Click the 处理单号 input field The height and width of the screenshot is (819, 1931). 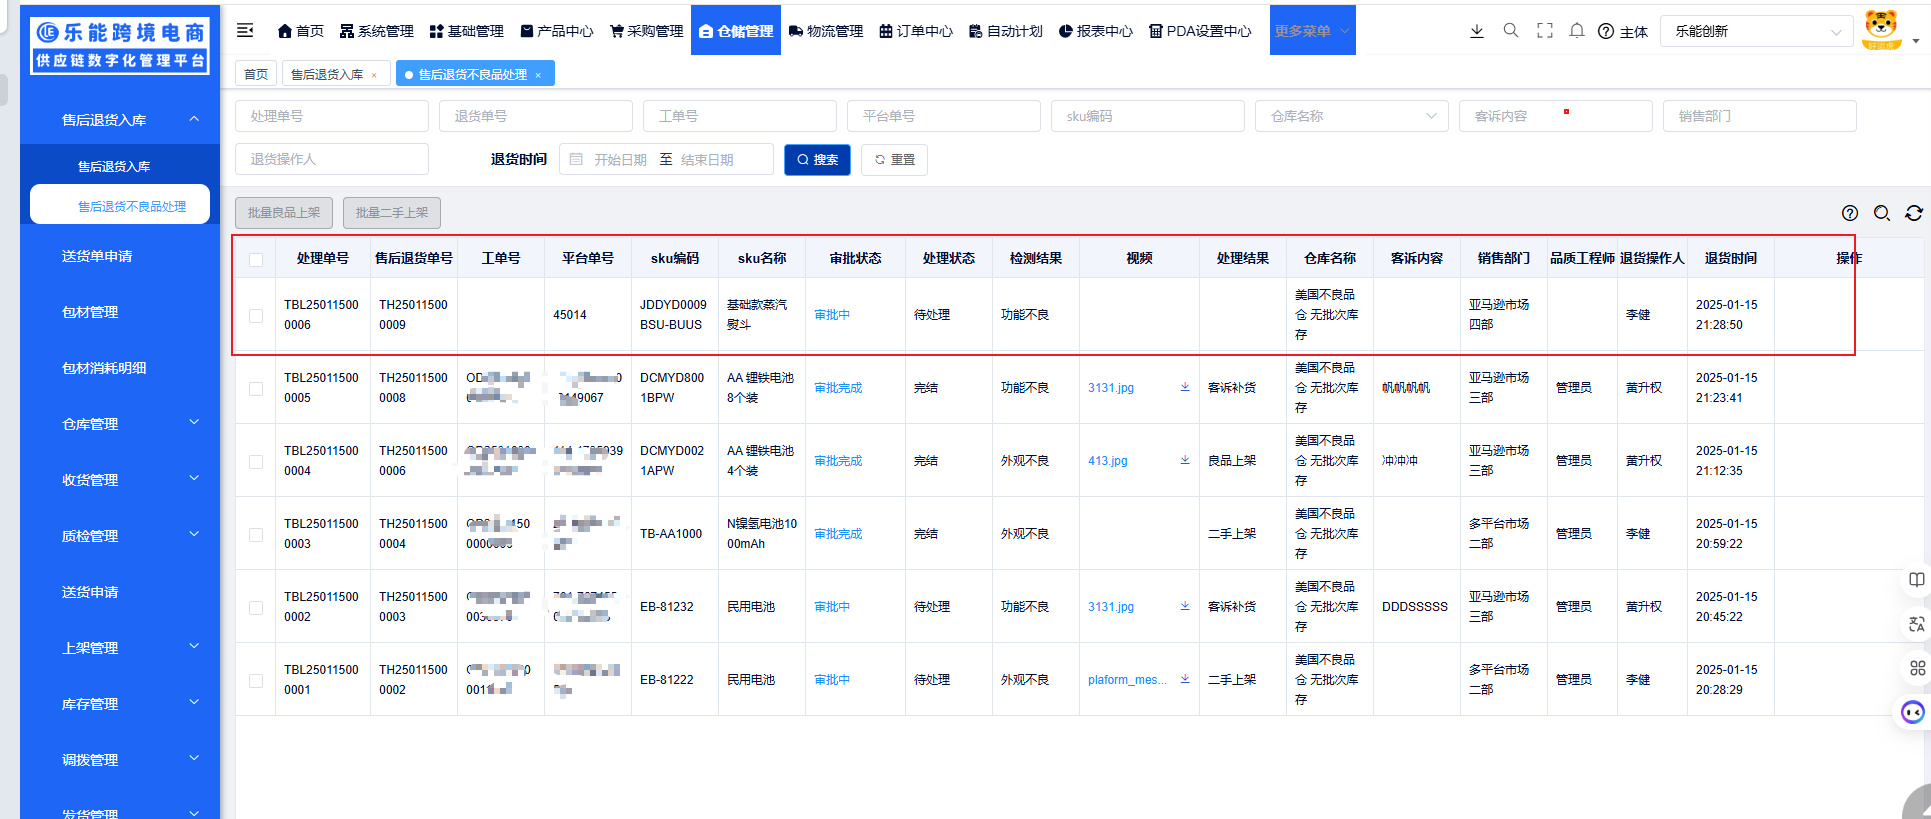tap(331, 116)
